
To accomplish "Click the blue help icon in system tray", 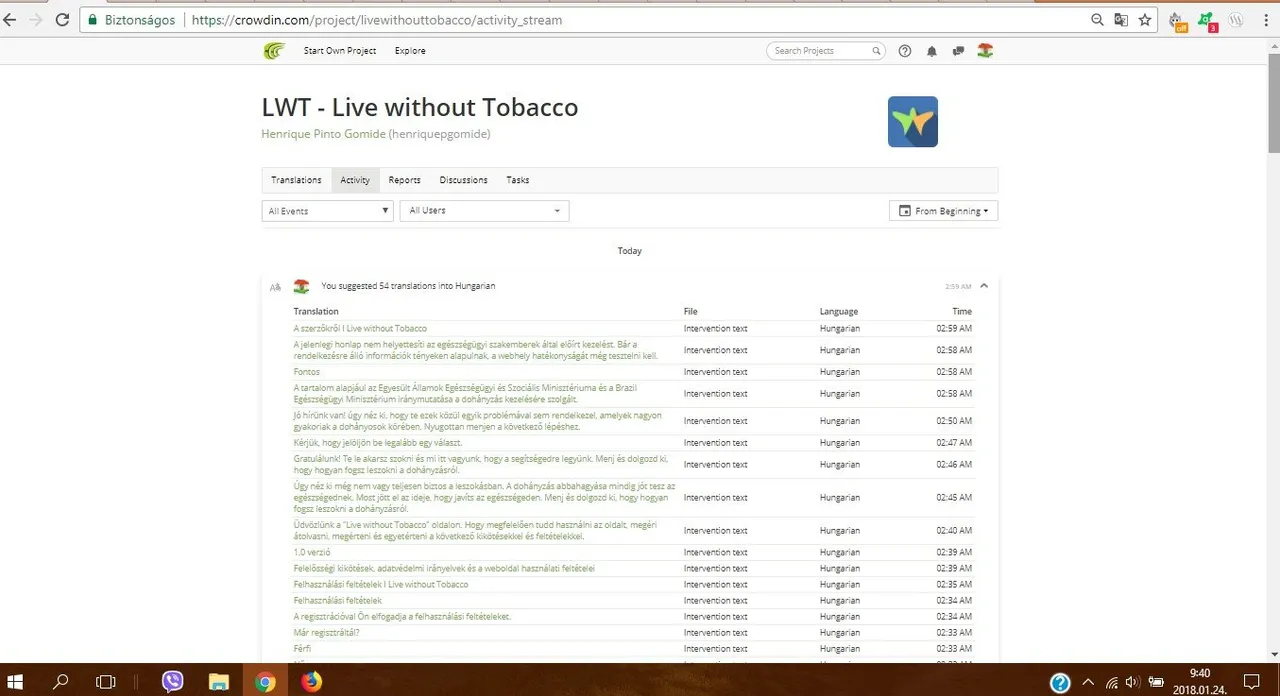I will point(1061,682).
